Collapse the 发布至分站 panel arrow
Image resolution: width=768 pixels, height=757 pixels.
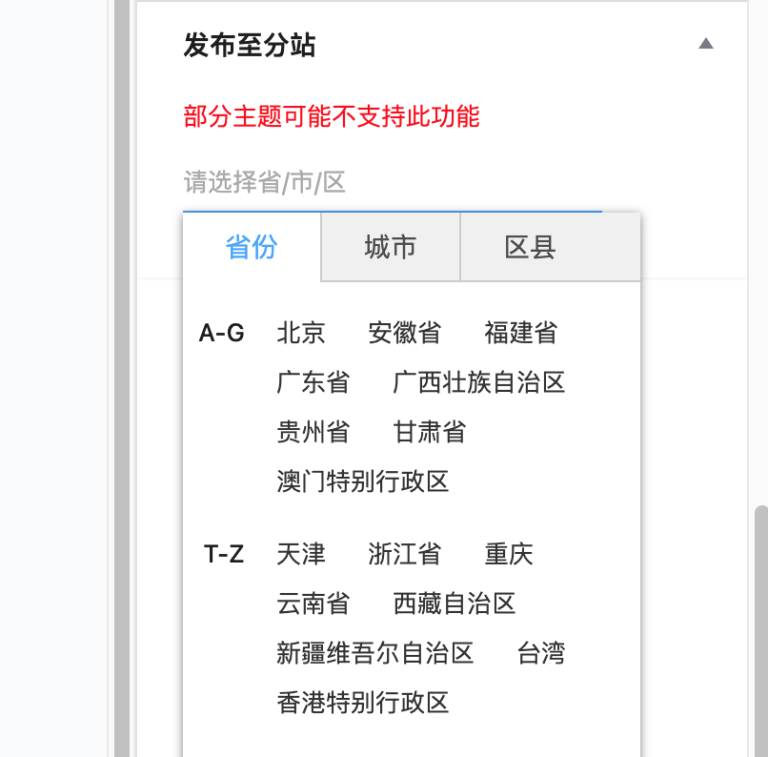706,44
